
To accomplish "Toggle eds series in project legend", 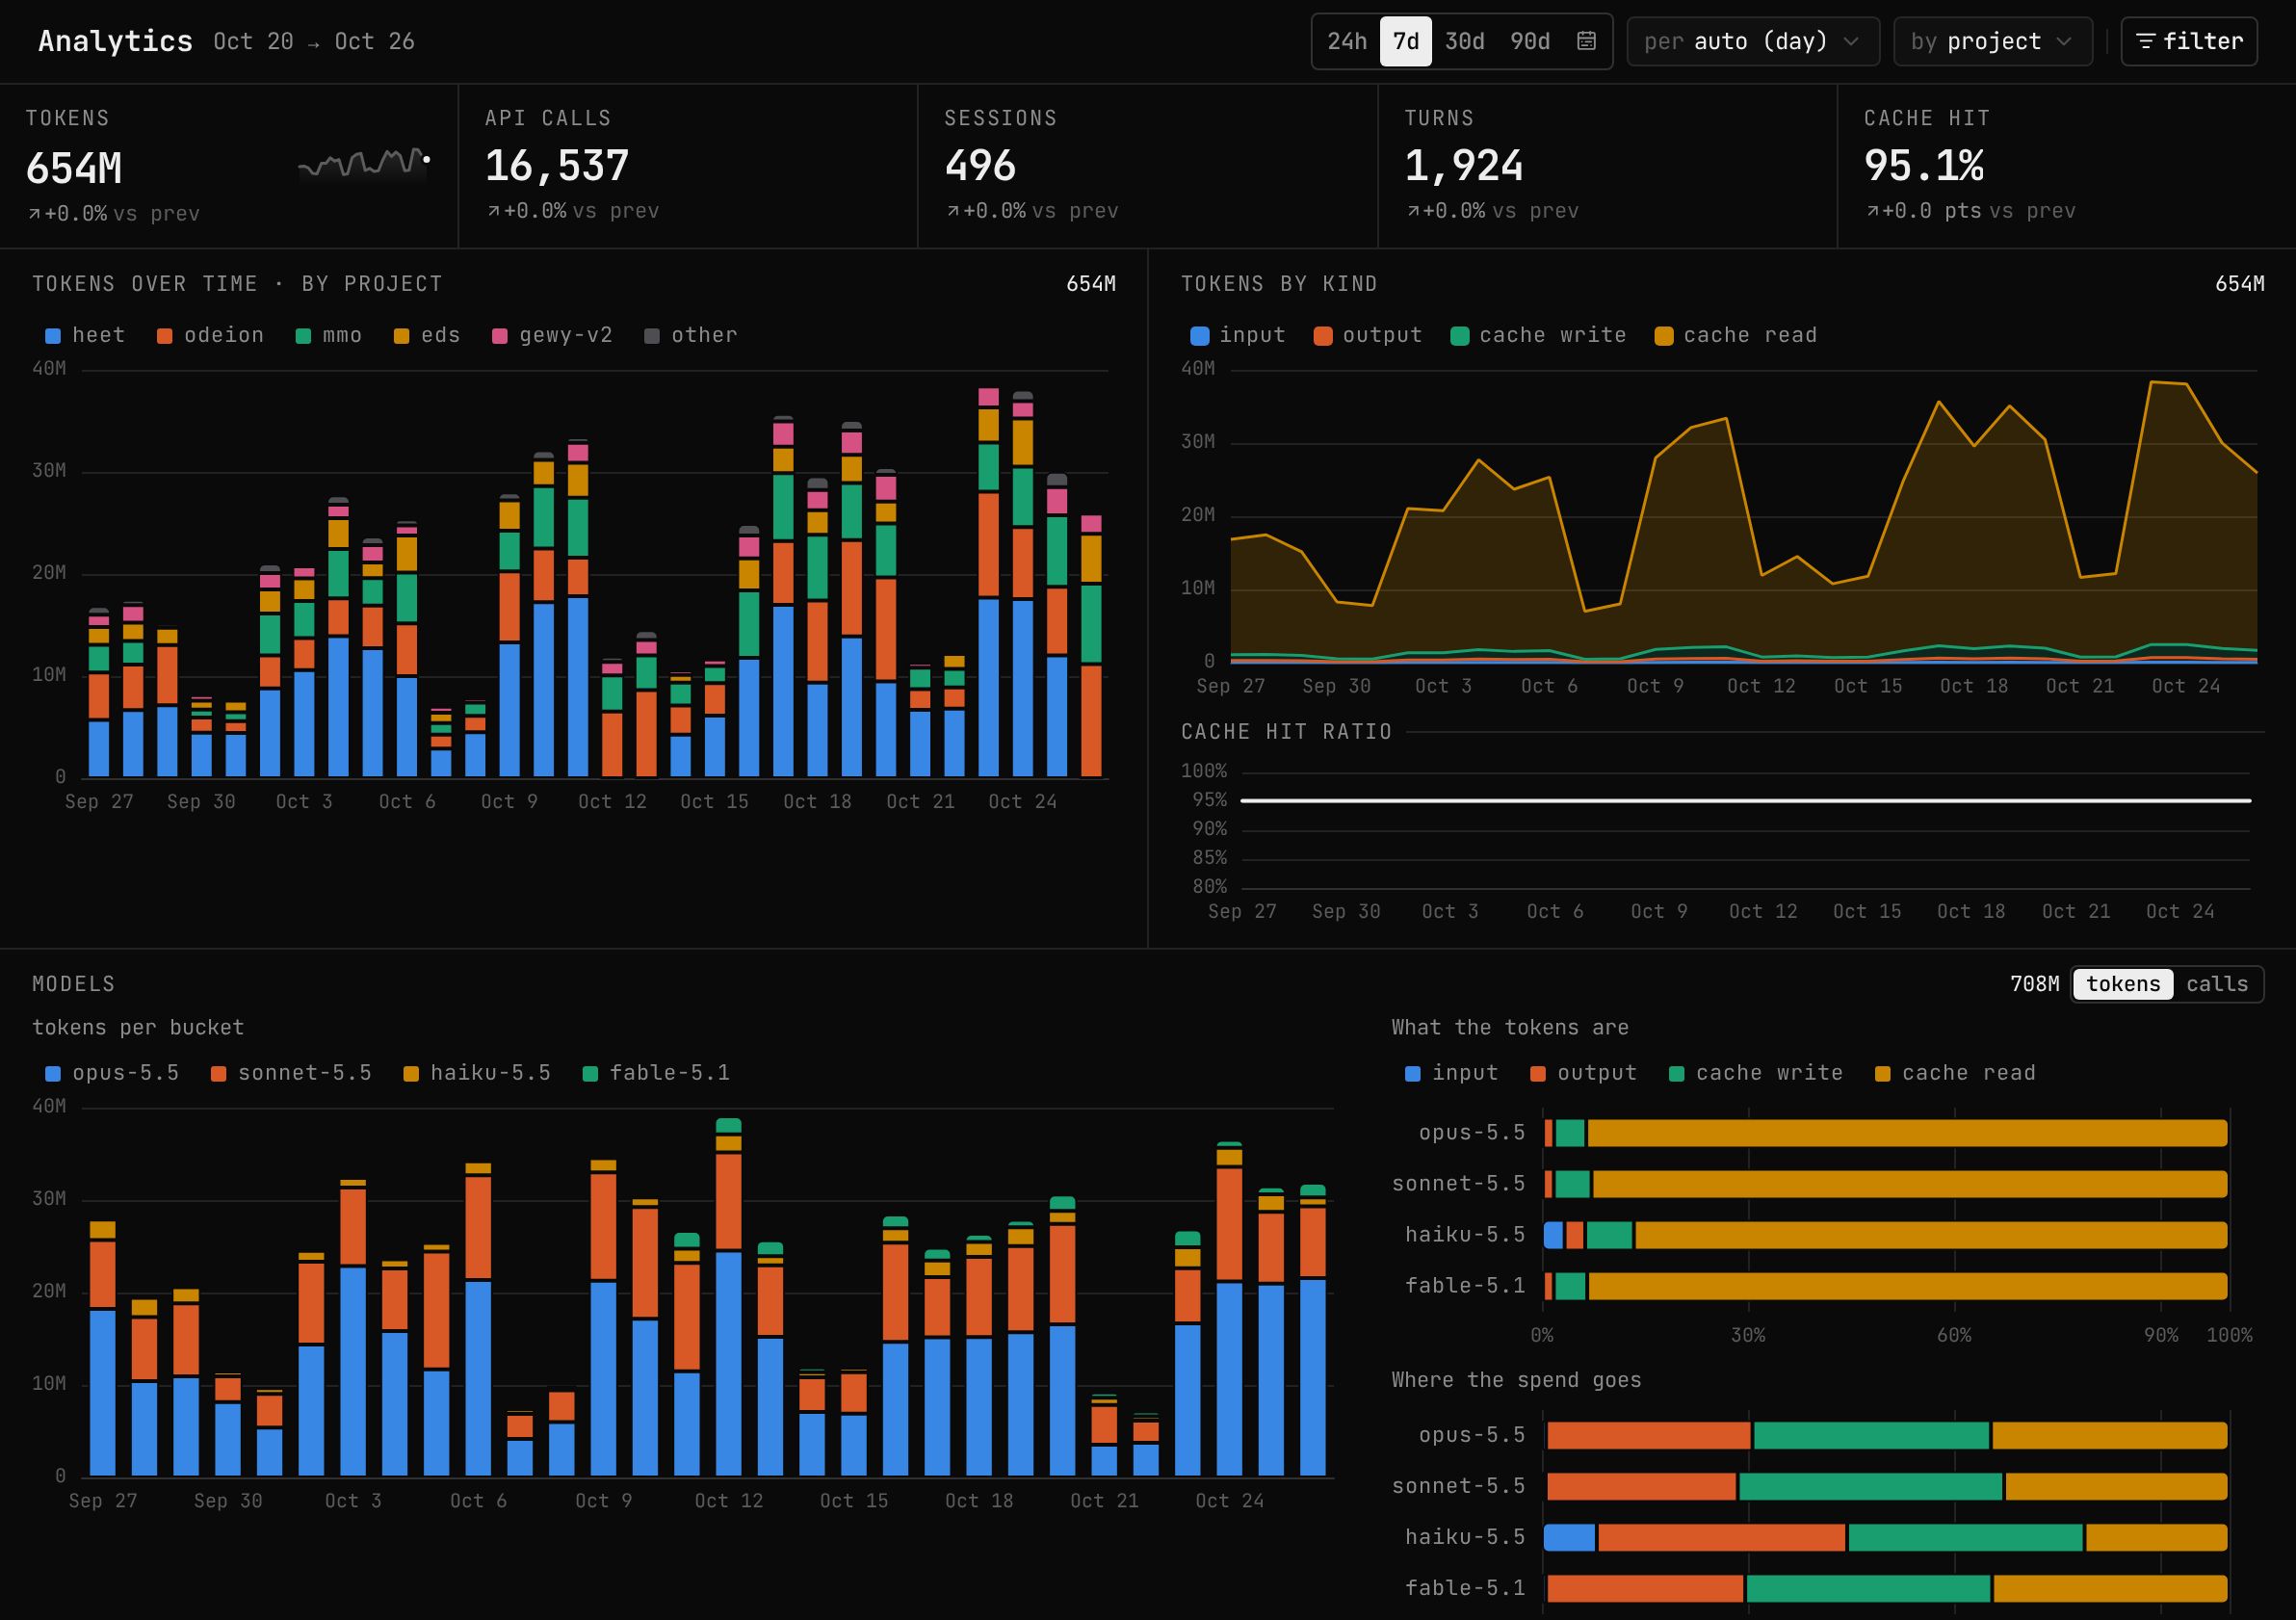I will 427,335.
